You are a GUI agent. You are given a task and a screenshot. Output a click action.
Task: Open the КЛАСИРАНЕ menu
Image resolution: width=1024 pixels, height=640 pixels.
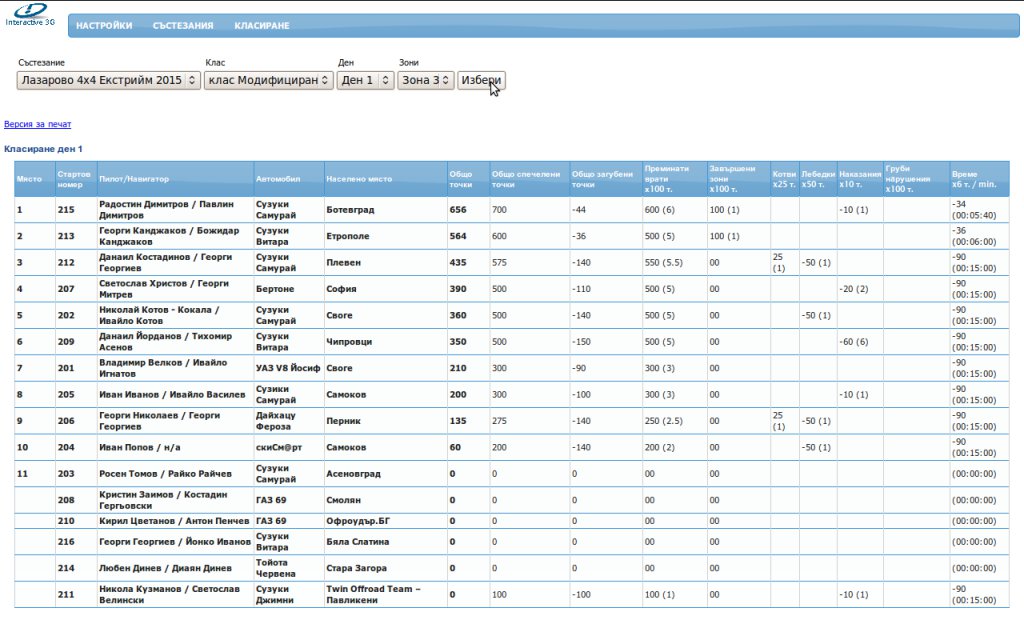pos(262,26)
